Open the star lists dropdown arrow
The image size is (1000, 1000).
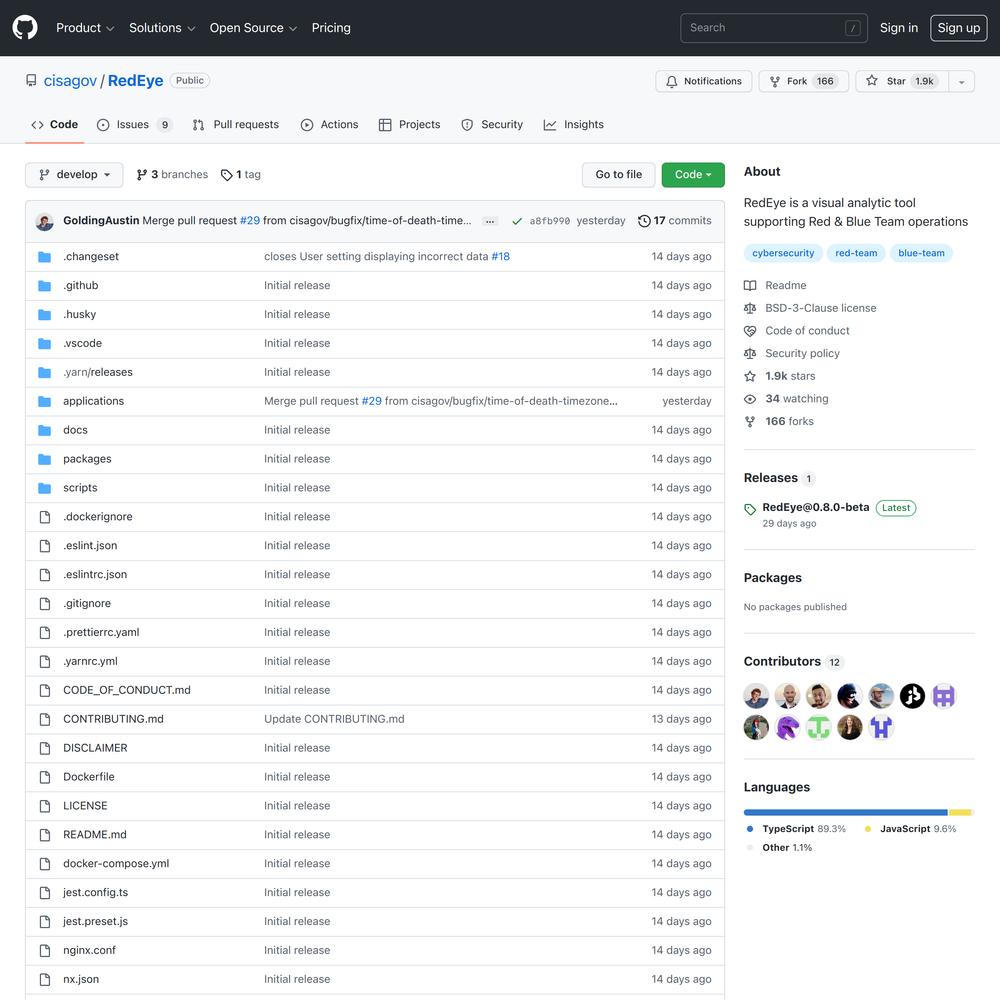tap(962, 81)
